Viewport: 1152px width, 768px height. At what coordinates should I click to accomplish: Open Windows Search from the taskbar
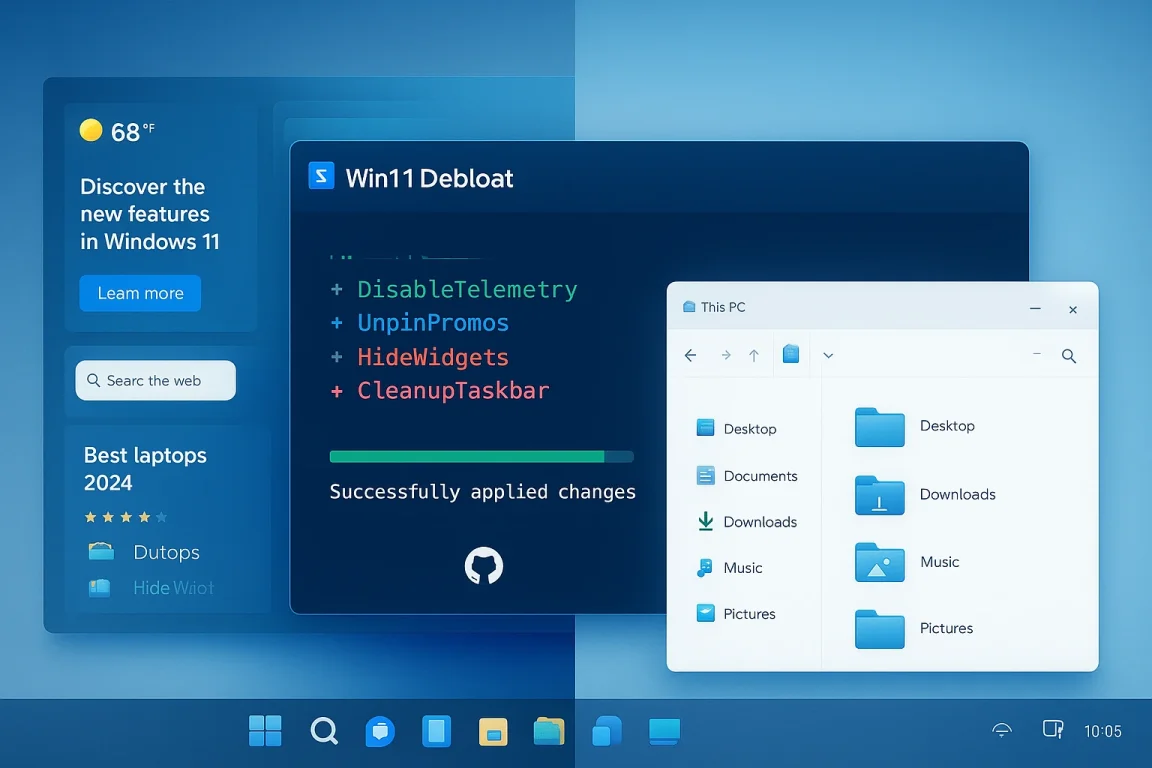coord(324,731)
